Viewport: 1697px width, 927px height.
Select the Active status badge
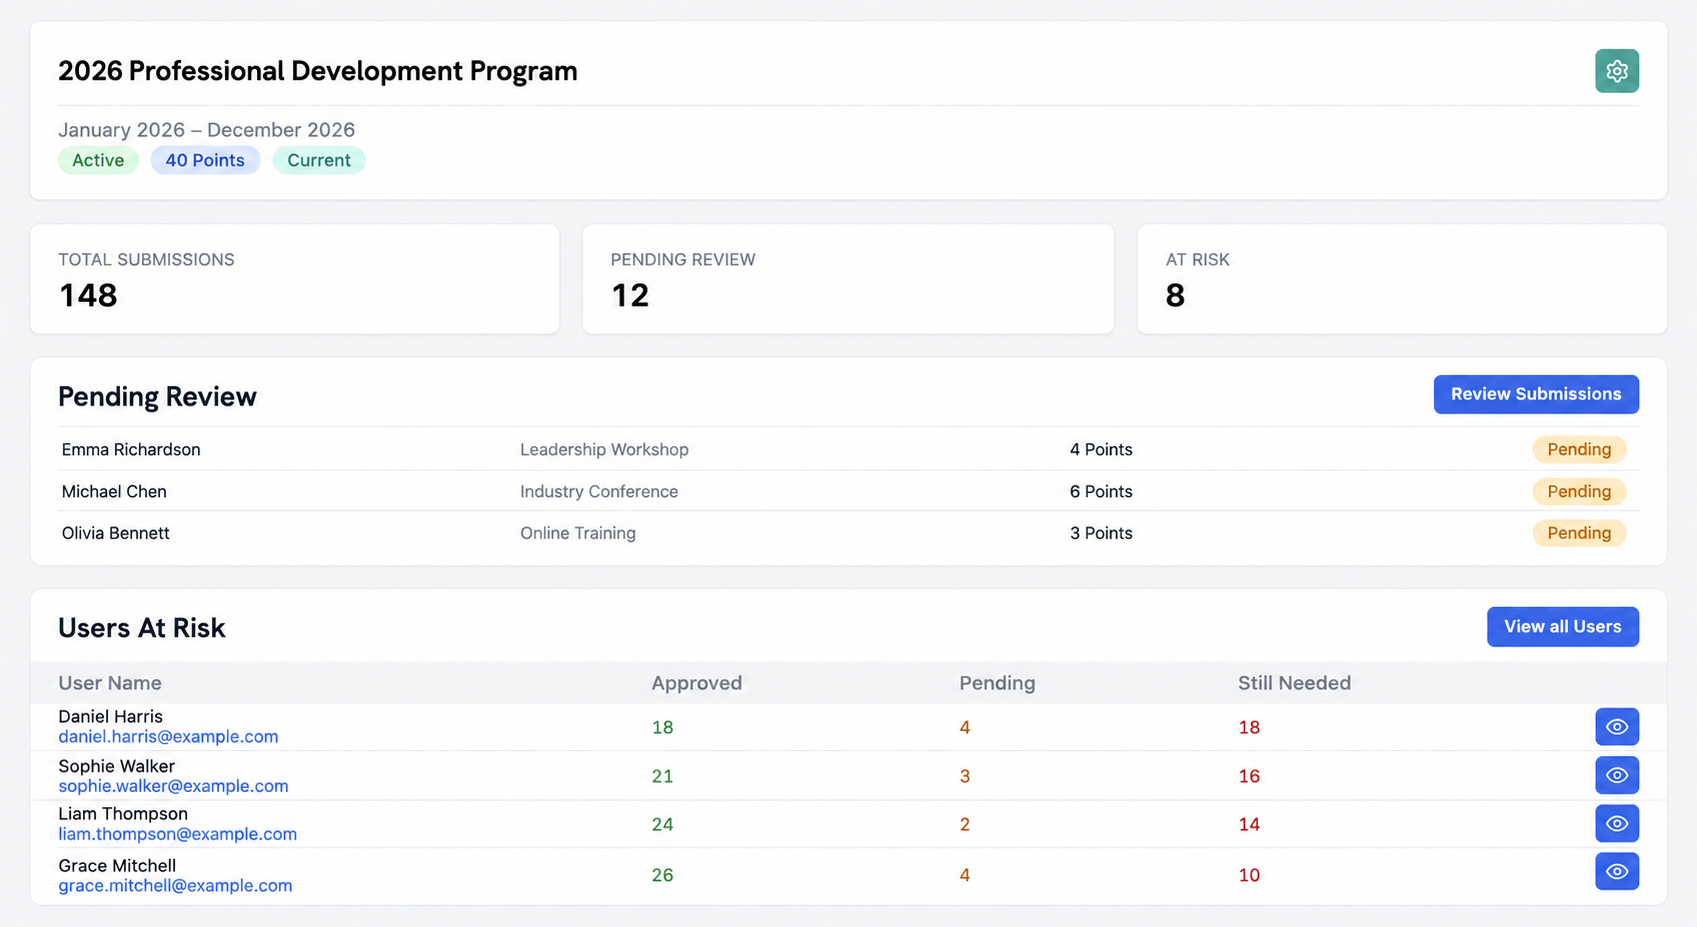98,160
